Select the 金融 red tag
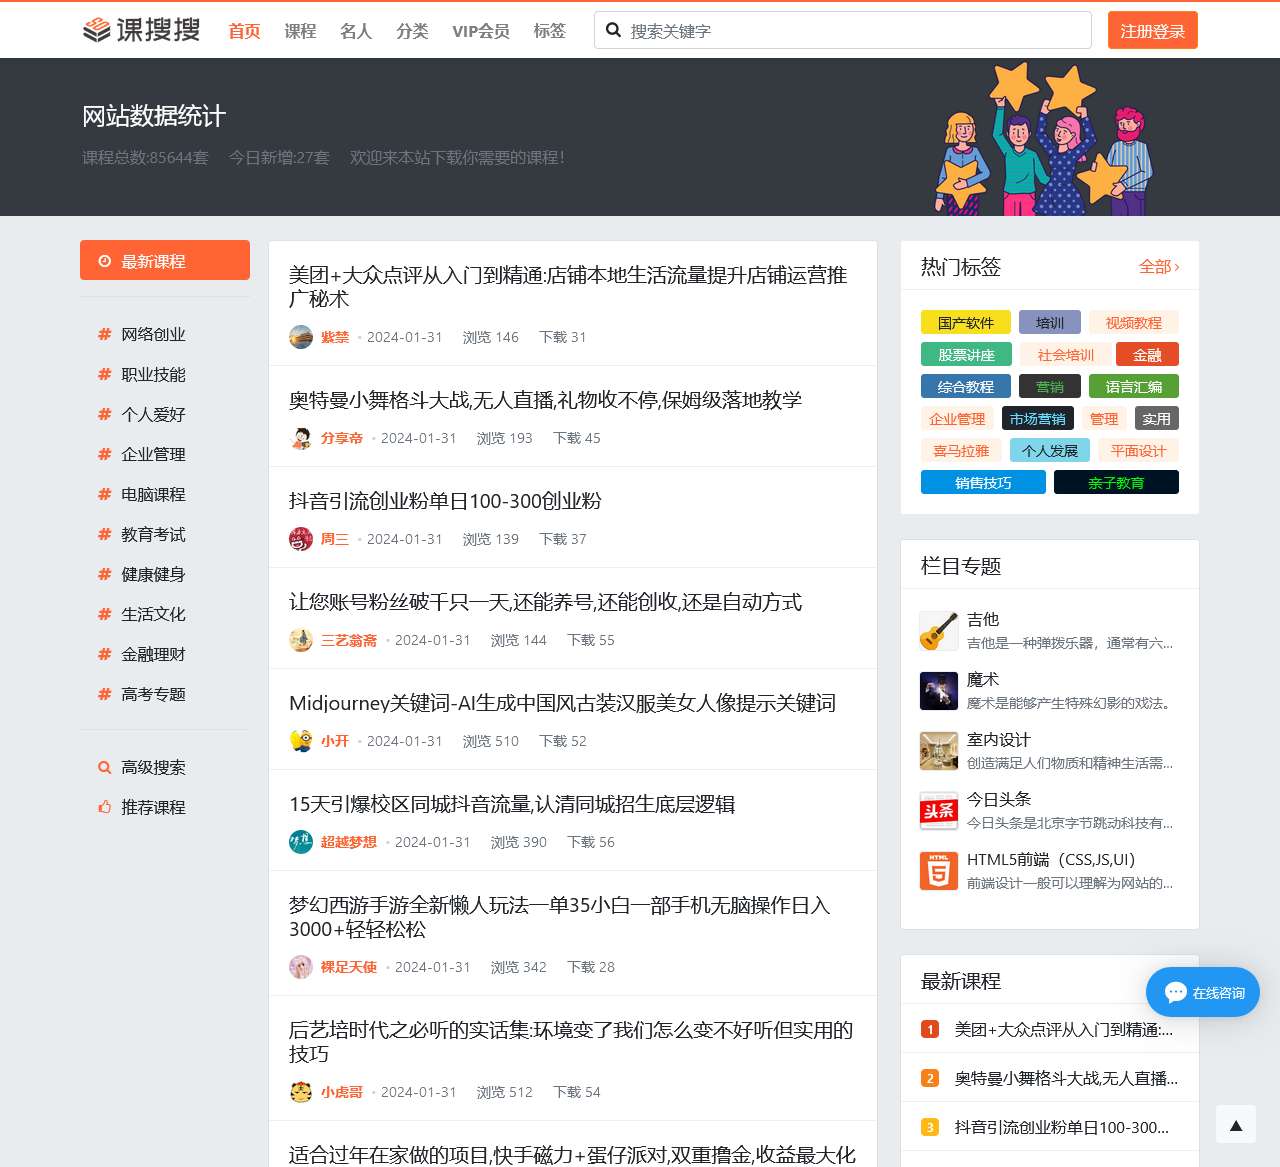 point(1147,355)
